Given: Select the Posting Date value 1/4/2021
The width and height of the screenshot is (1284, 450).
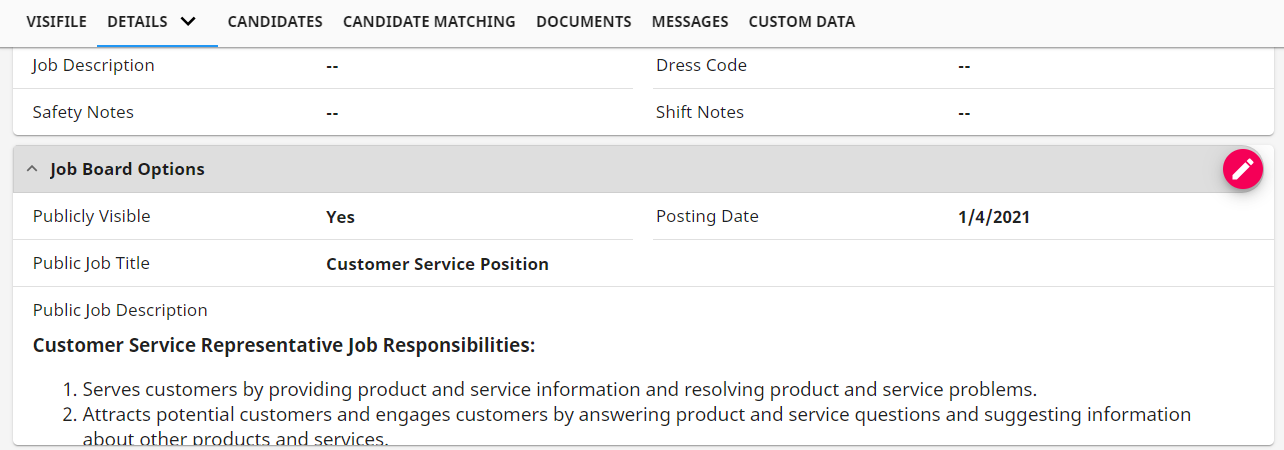Looking at the screenshot, I should [993, 217].
